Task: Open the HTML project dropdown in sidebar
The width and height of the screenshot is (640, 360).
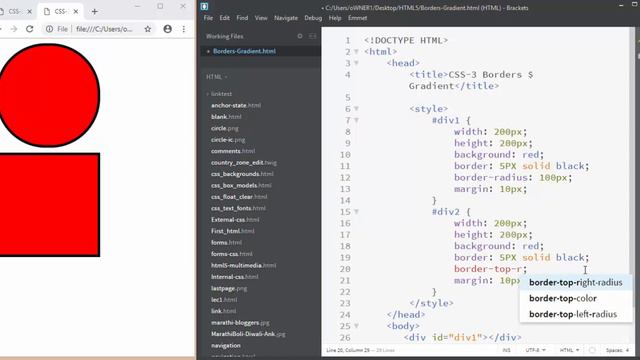Action: tap(216, 77)
